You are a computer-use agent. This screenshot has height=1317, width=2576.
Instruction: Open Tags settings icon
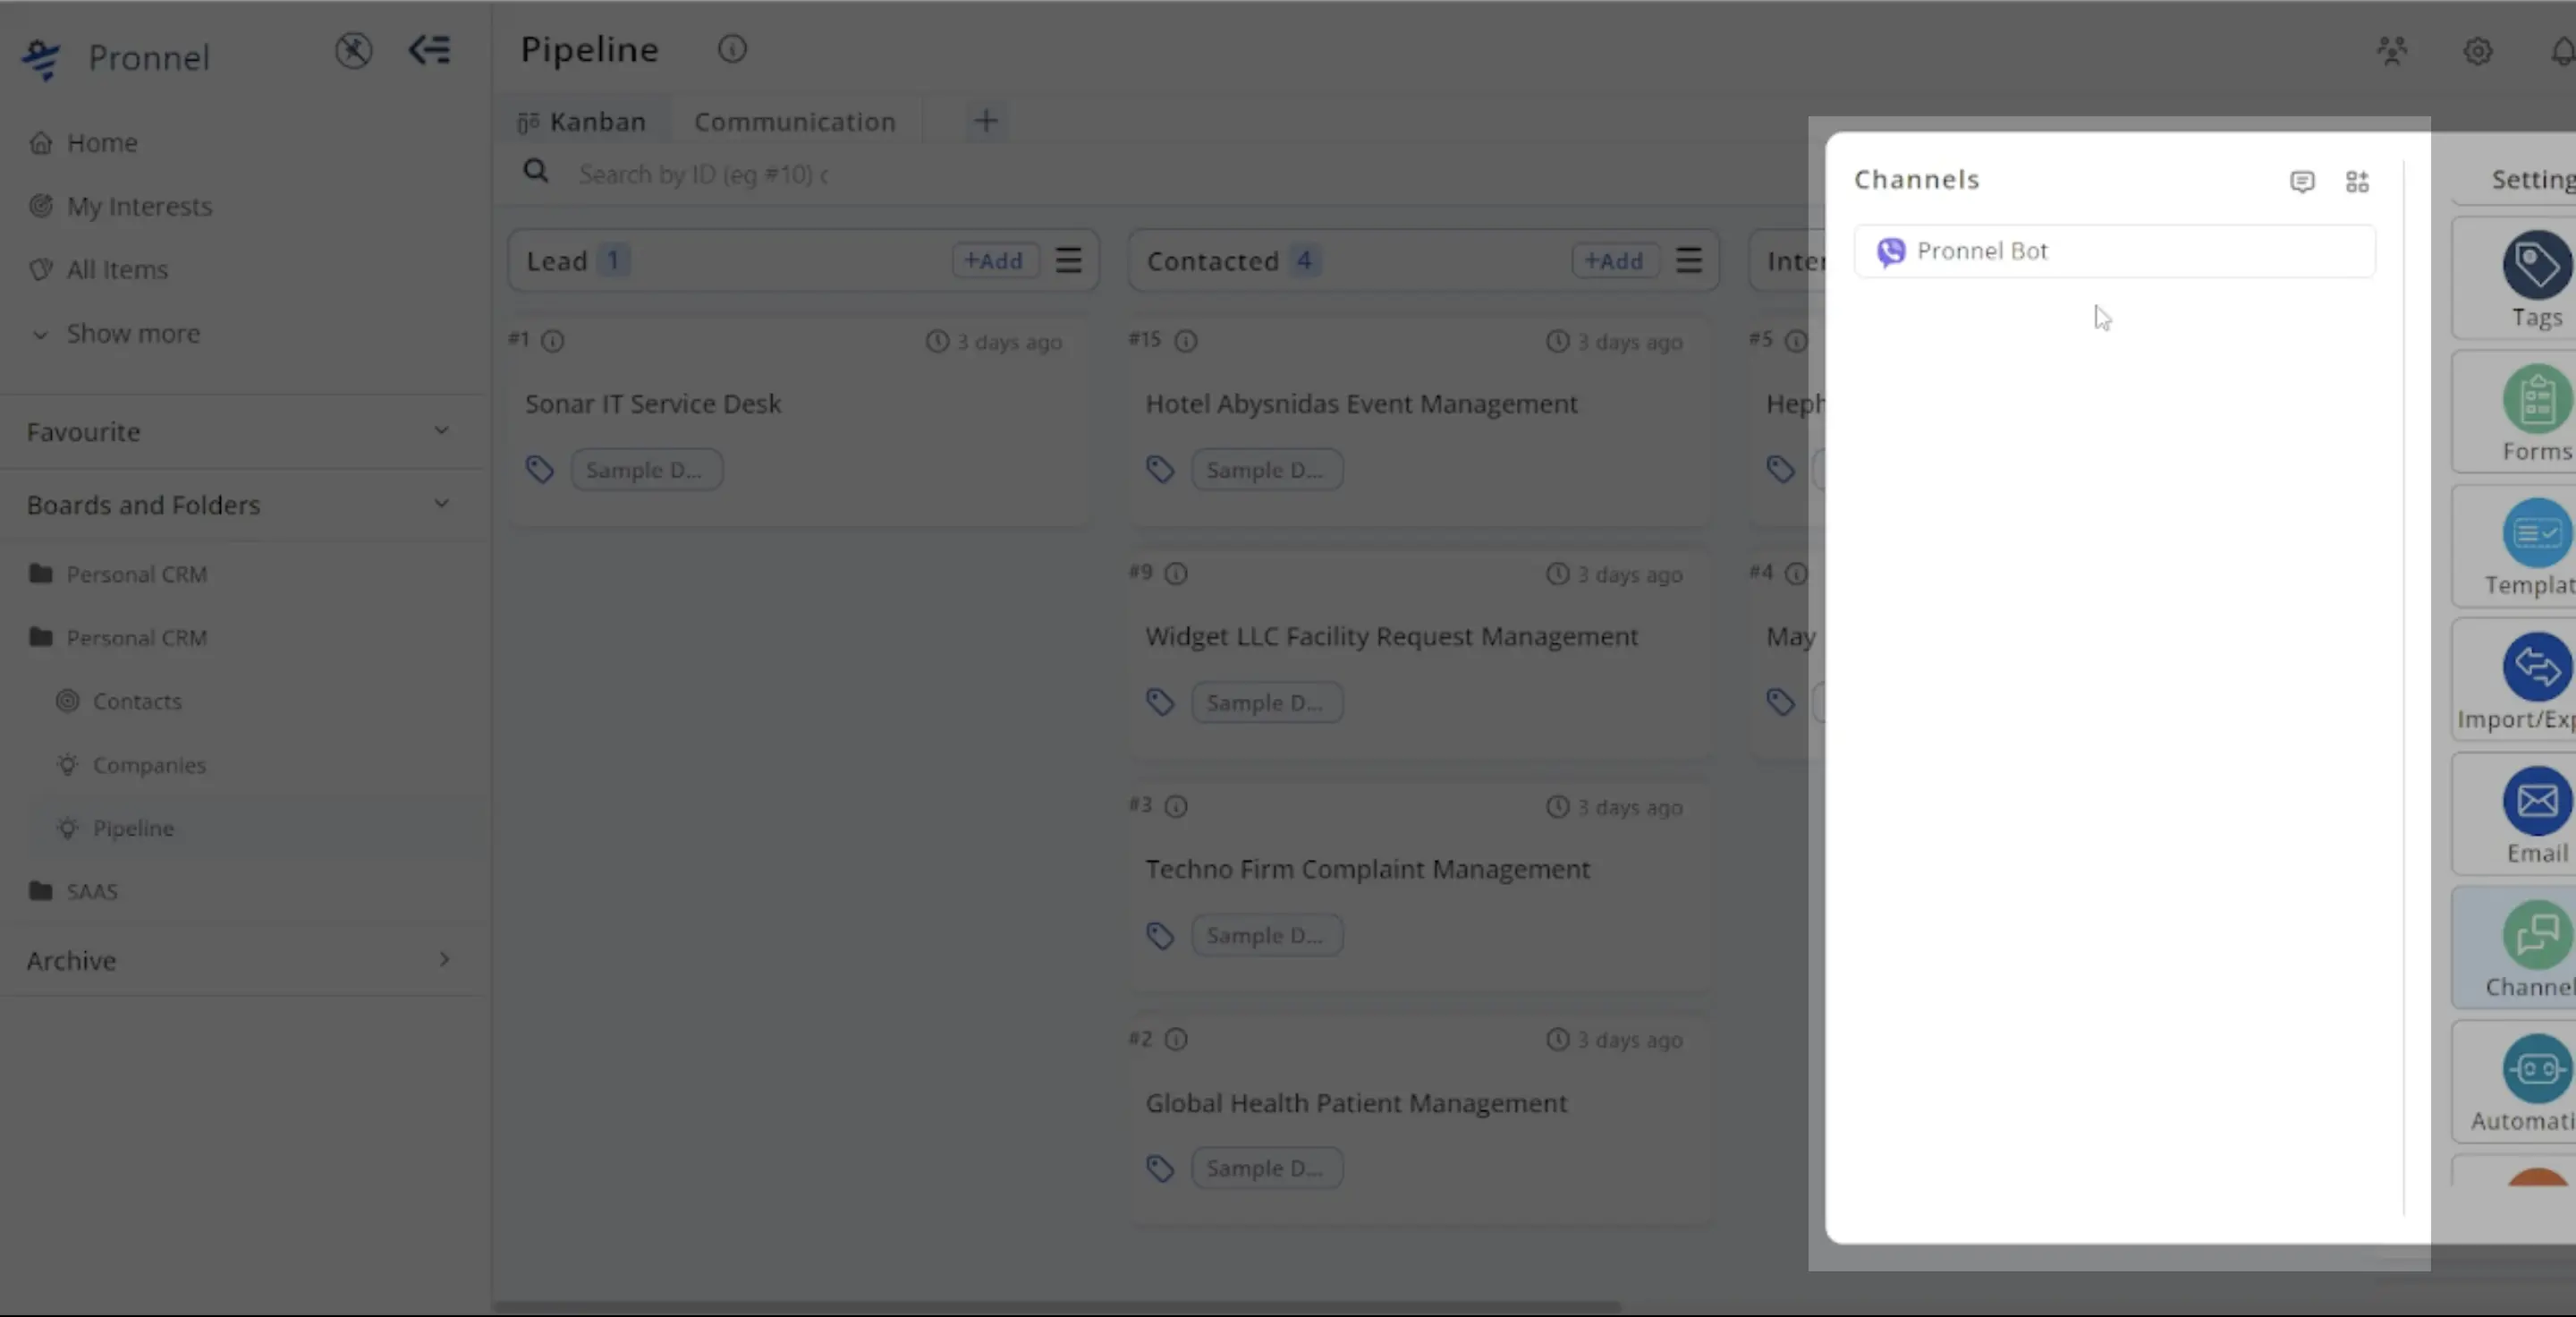2537,265
